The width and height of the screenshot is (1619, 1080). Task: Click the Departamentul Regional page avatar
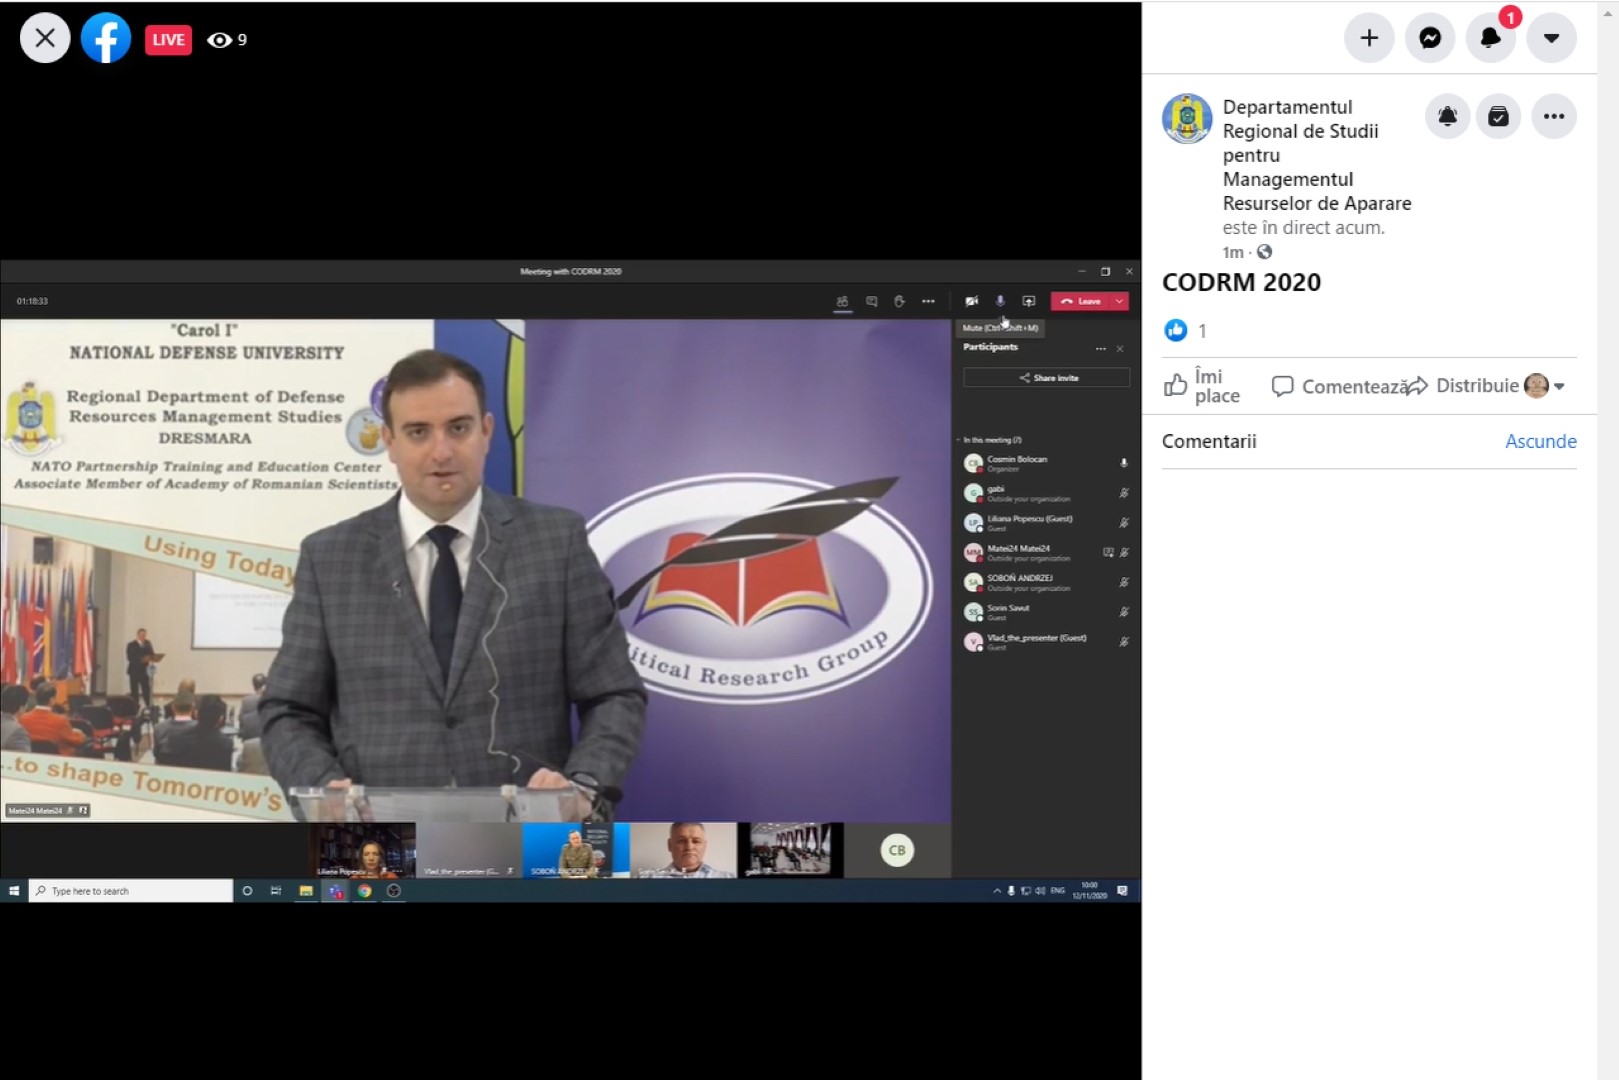(1187, 119)
